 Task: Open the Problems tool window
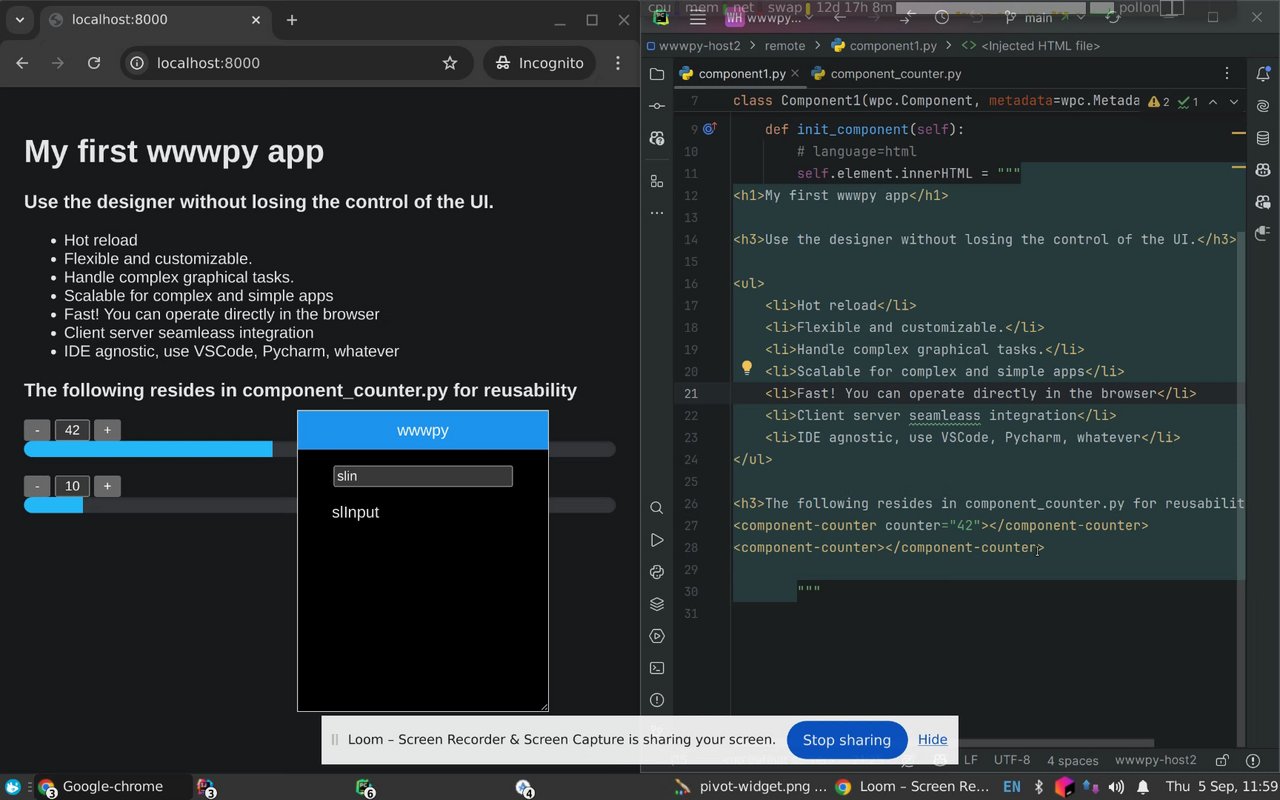[656, 700]
